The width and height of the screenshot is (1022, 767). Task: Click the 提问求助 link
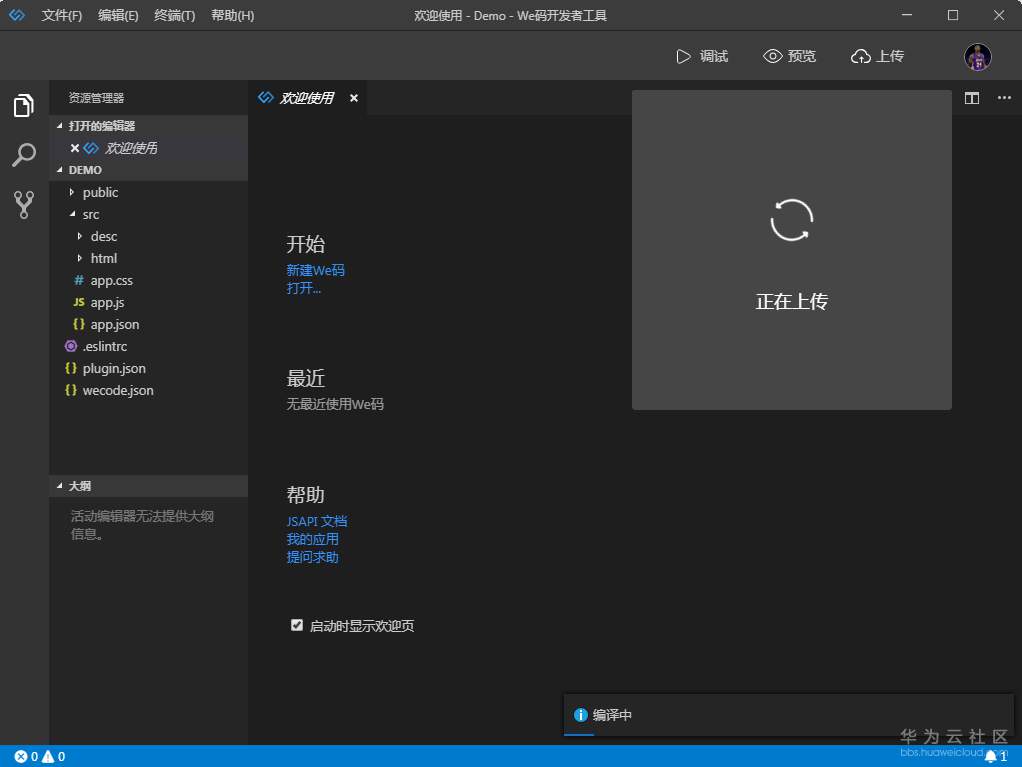(312, 557)
